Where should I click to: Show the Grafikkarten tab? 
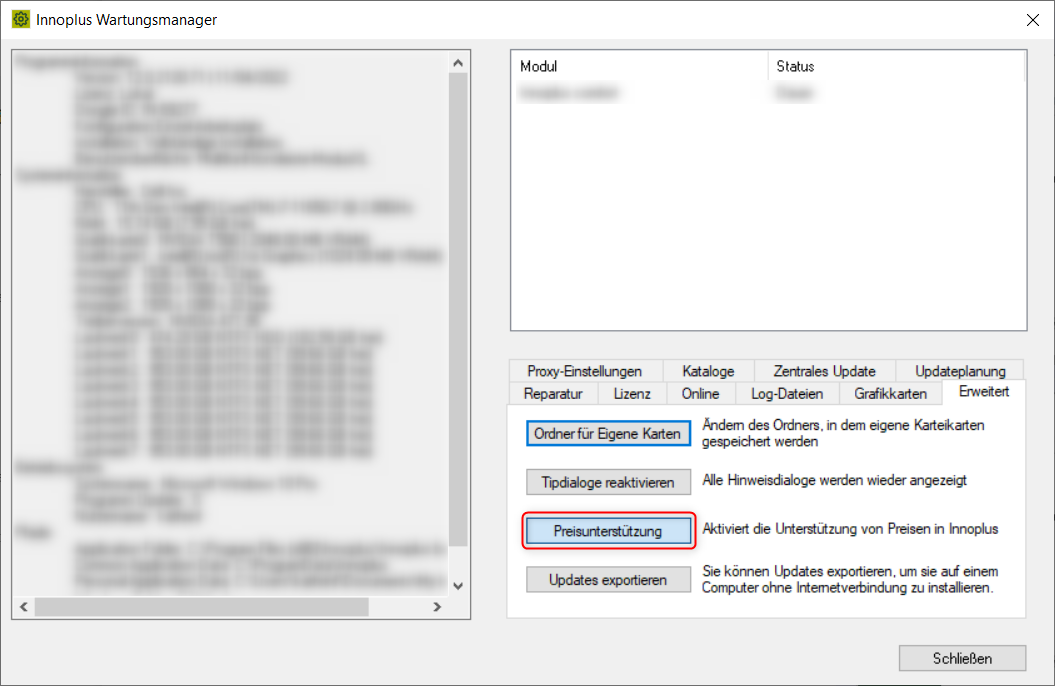click(890, 393)
